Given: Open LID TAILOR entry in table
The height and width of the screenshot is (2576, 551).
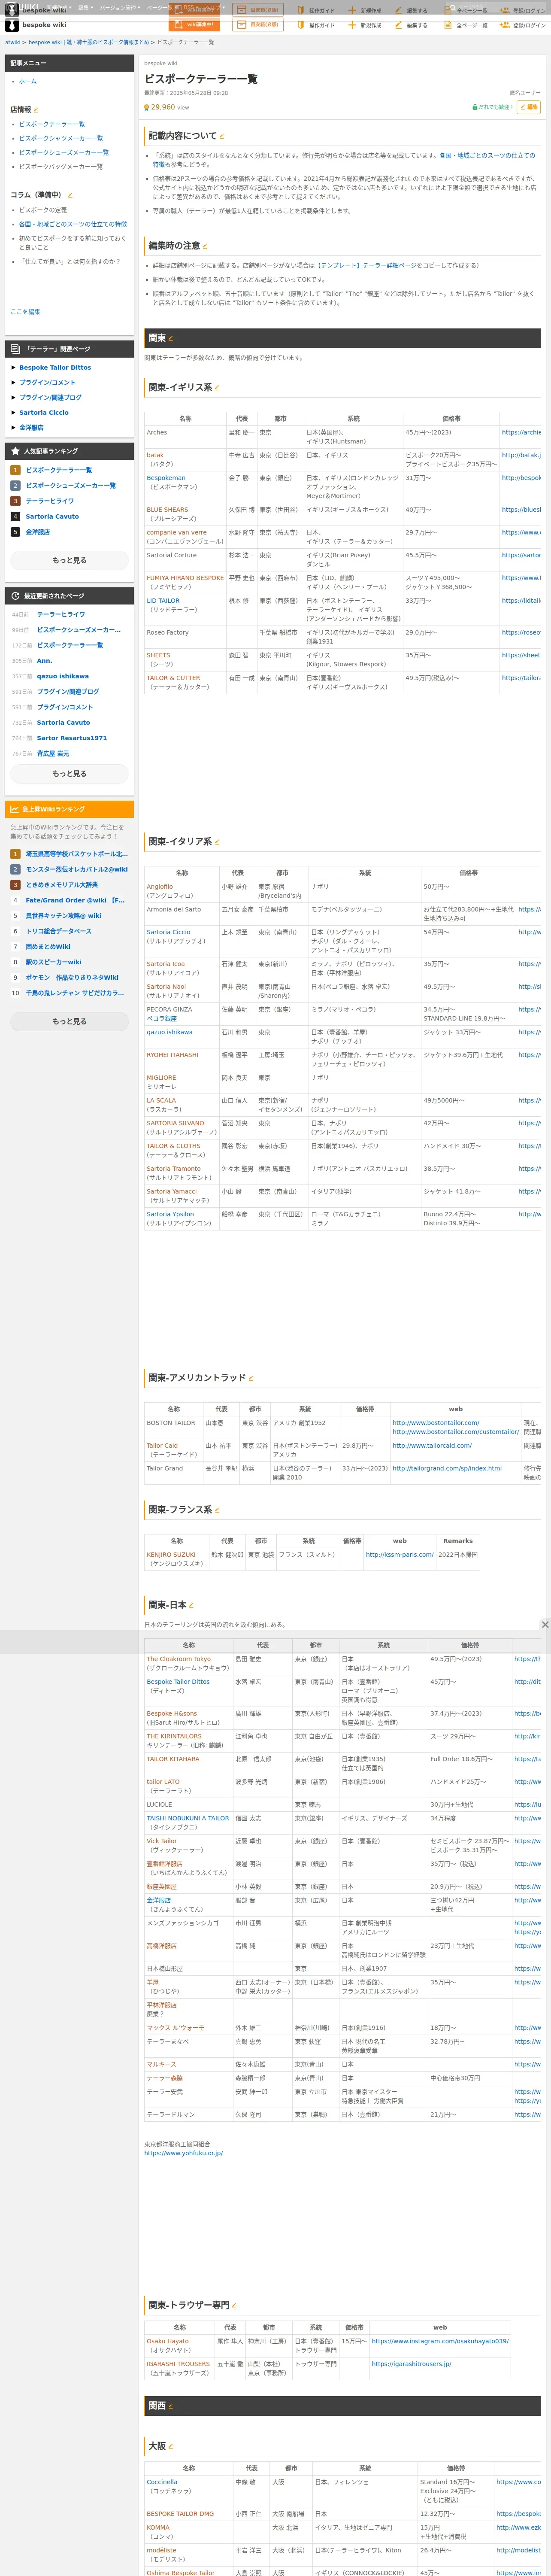Looking at the screenshot, I should click(163, 601).
